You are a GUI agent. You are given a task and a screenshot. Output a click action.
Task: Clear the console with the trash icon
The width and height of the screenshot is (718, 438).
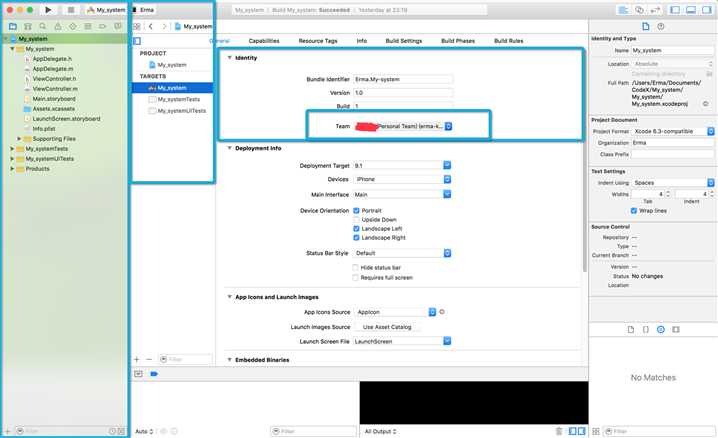click(x=559, y=431)
